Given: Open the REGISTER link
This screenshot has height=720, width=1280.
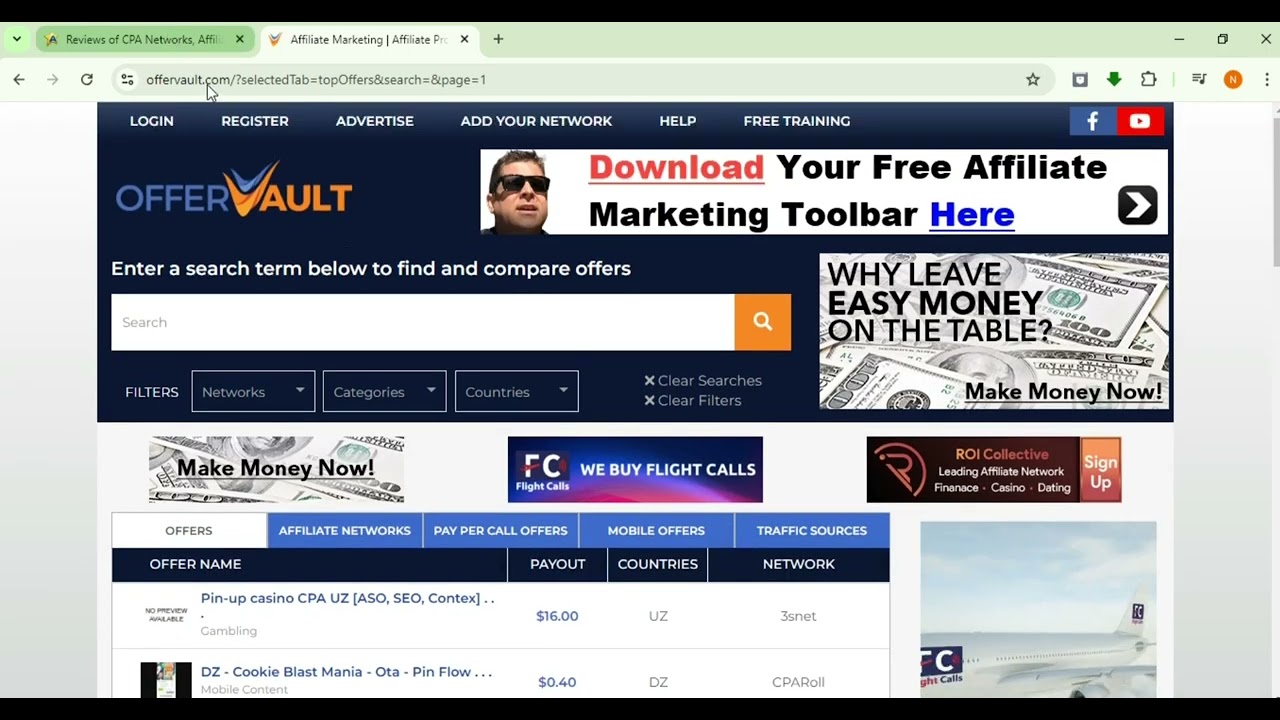Looking at the screenshot, I should pos(255,121).
